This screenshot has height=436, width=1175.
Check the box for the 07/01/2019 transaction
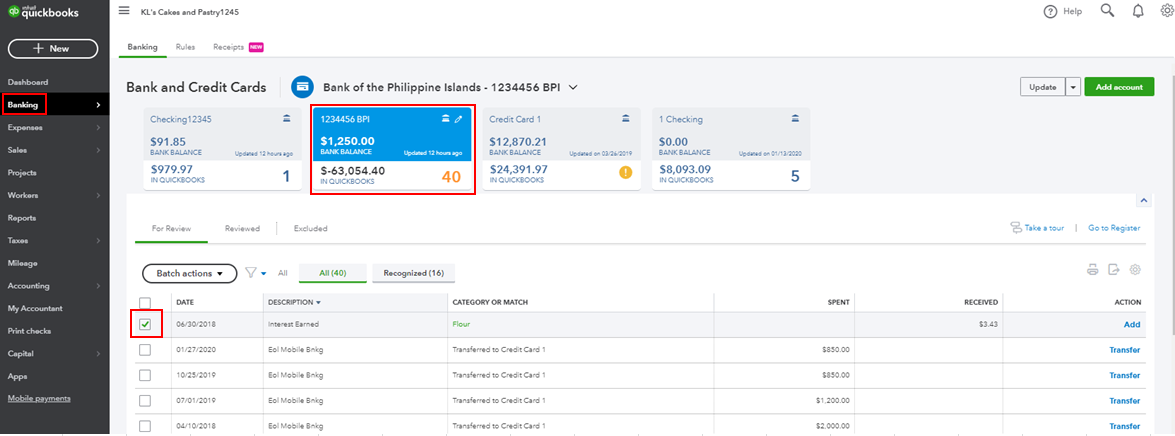point(145,401)
